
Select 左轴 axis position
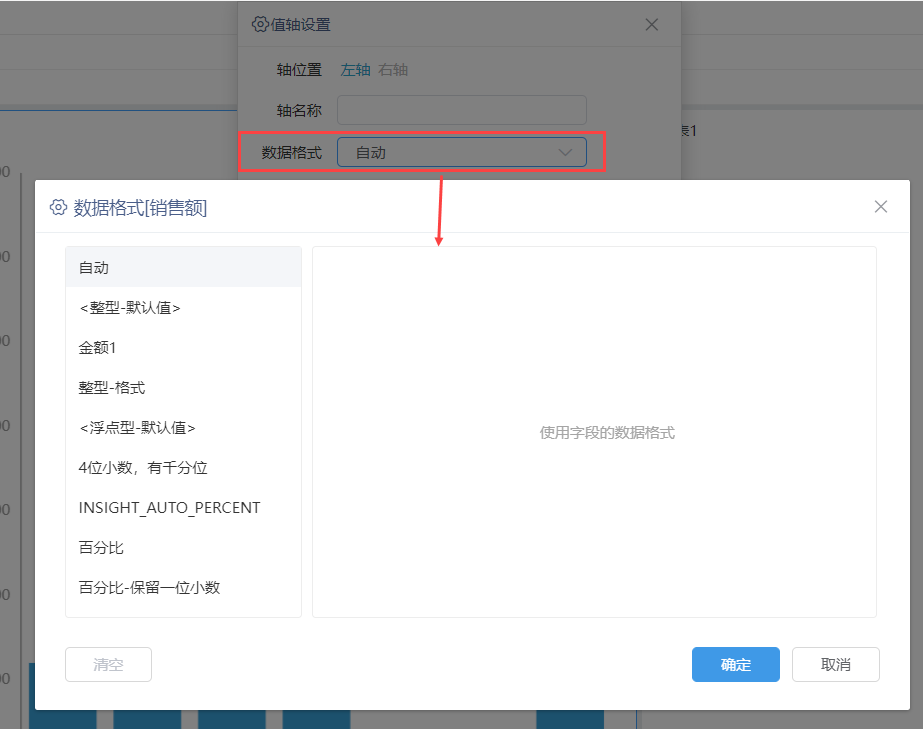coord(356,70)
